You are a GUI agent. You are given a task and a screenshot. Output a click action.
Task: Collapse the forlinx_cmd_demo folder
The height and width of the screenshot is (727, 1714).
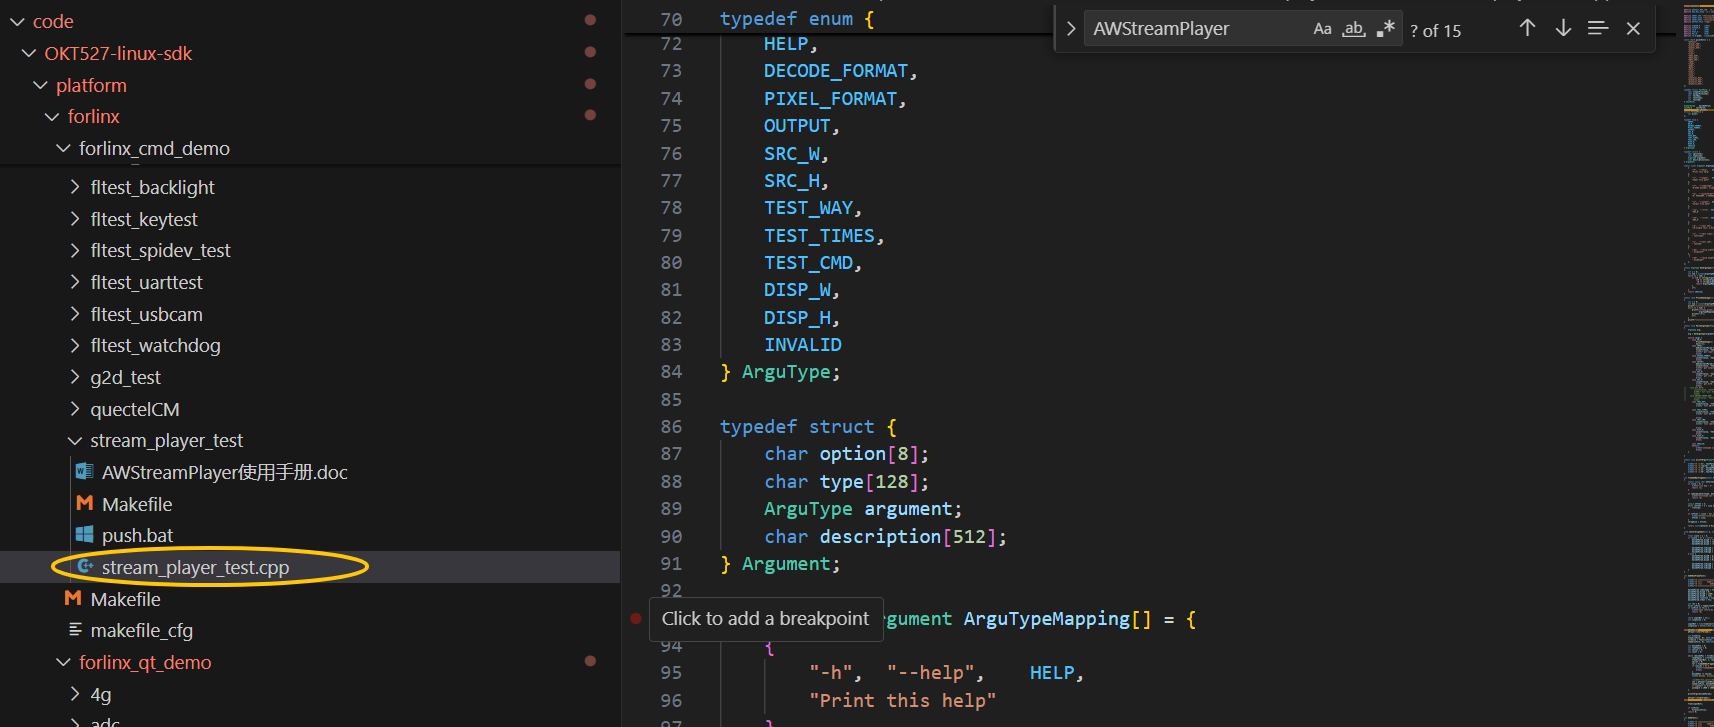64,148
